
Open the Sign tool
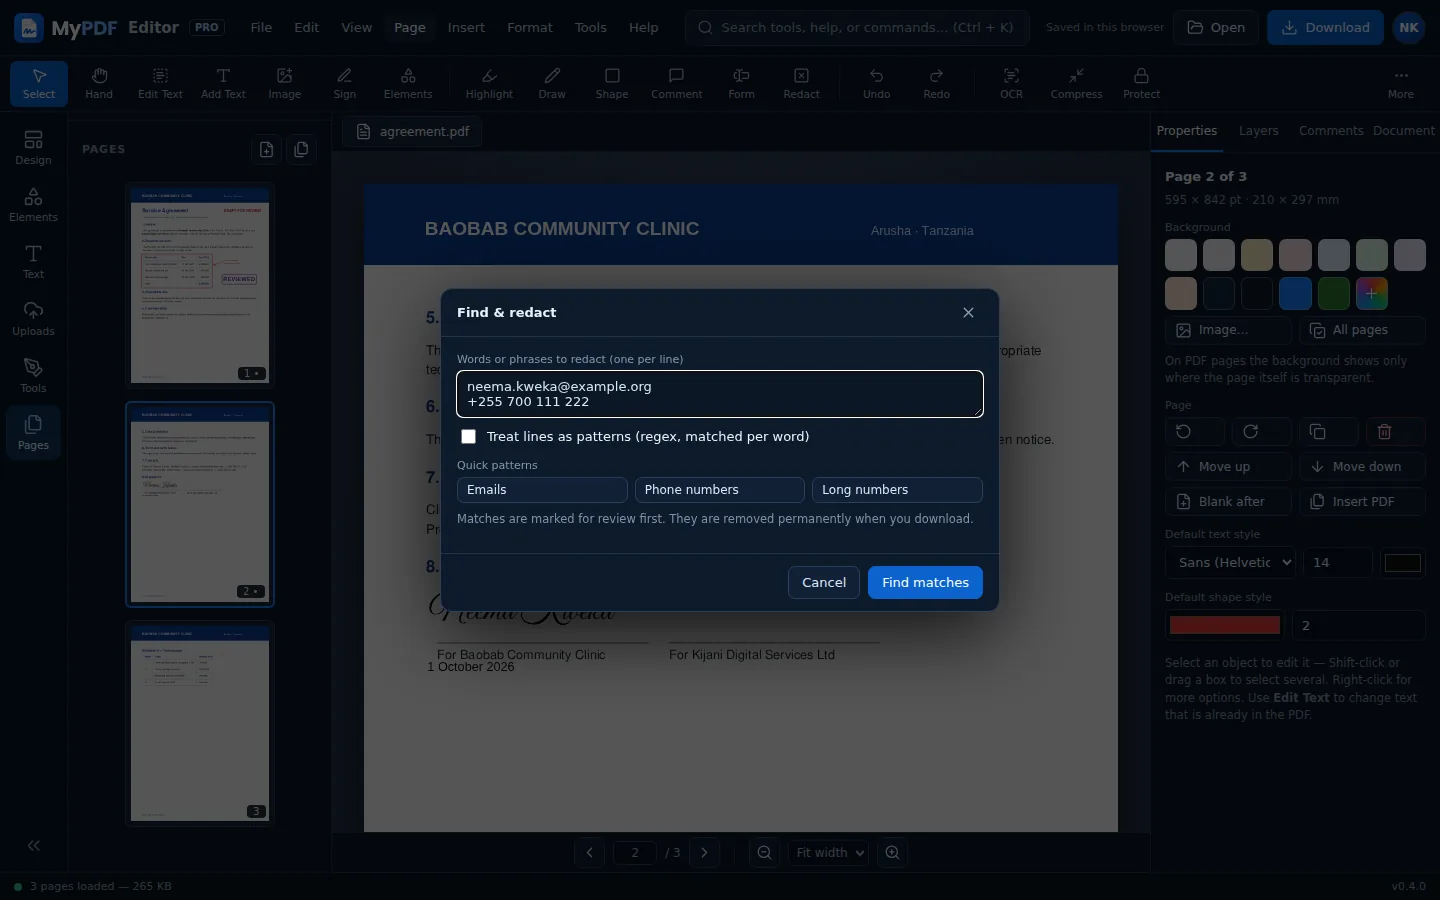coord(345,83)
